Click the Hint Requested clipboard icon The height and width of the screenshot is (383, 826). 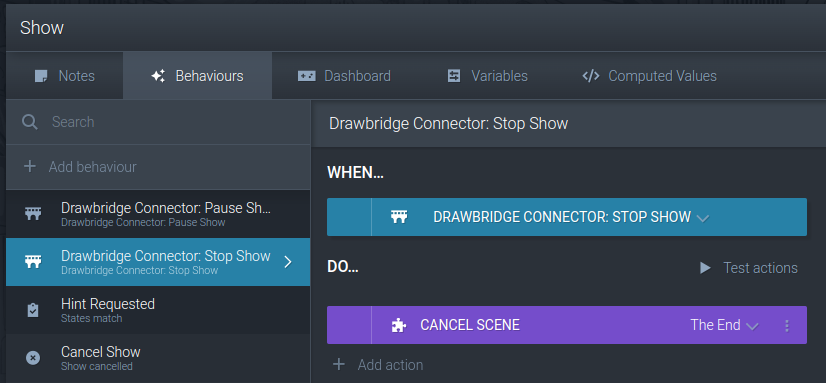coord(33,310)
